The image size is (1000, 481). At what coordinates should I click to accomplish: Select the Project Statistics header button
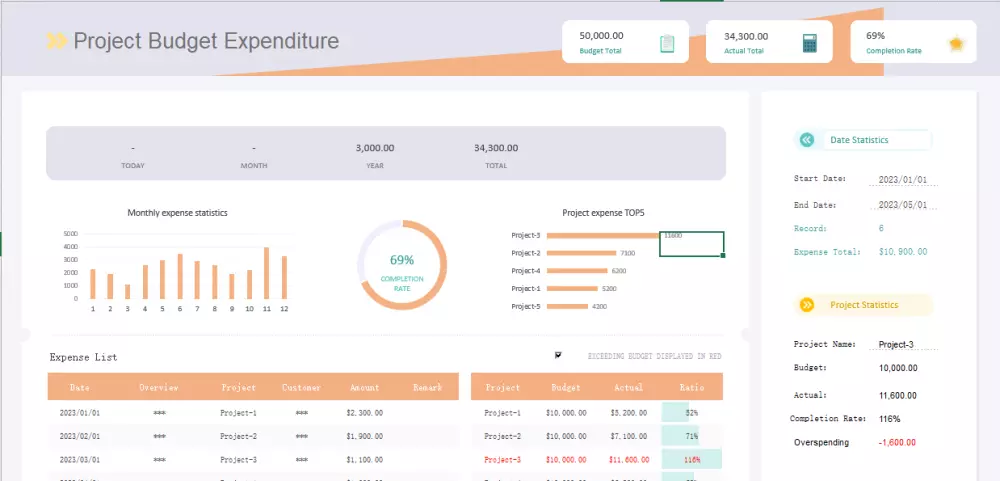tap(863, 305)
